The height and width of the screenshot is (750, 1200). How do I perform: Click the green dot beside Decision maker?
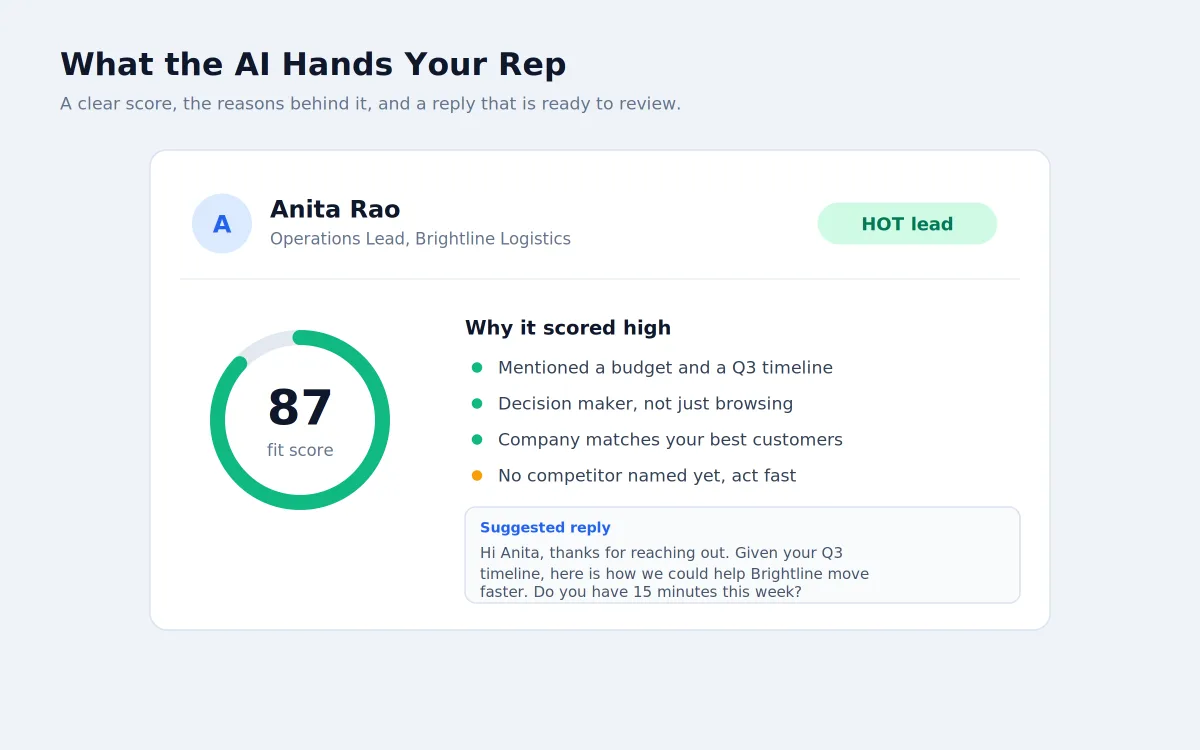pos(477,404)
